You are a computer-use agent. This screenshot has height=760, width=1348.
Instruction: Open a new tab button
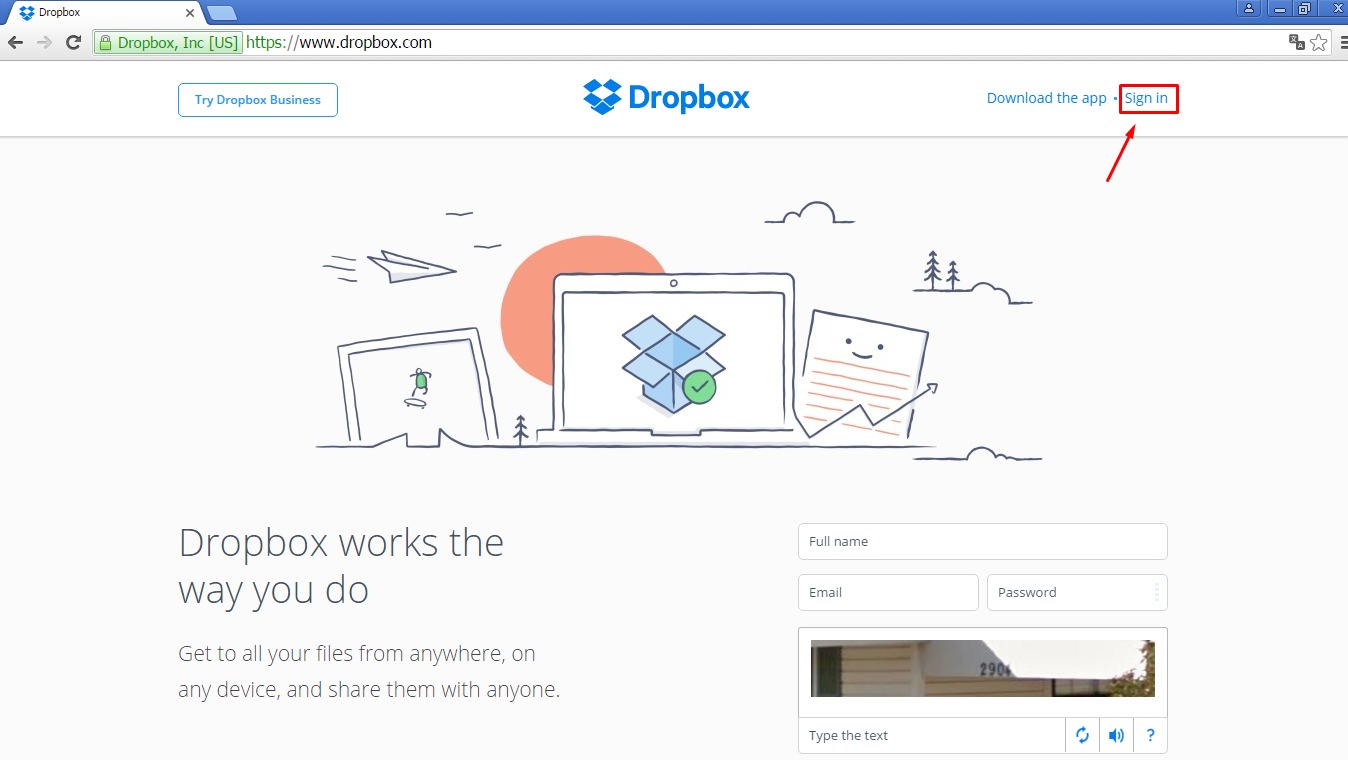point(221,13)
